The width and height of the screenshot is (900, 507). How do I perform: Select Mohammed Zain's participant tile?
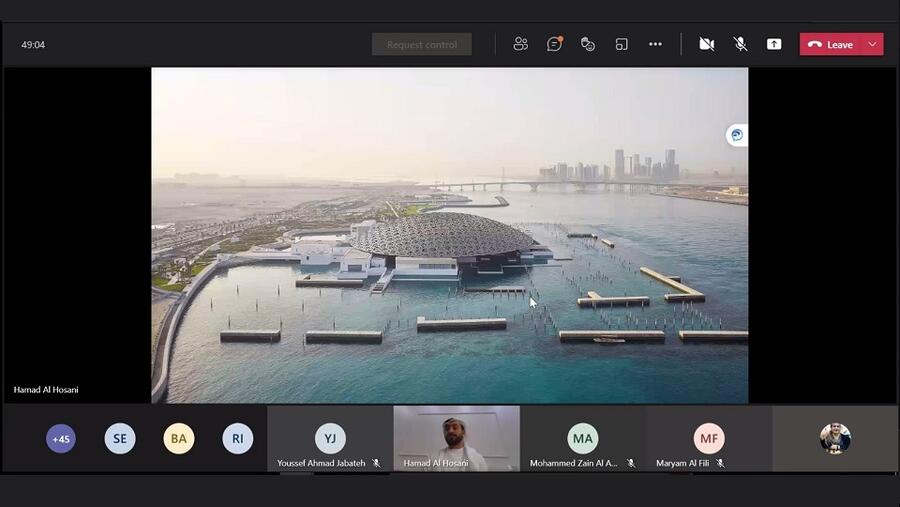(582, 438)
